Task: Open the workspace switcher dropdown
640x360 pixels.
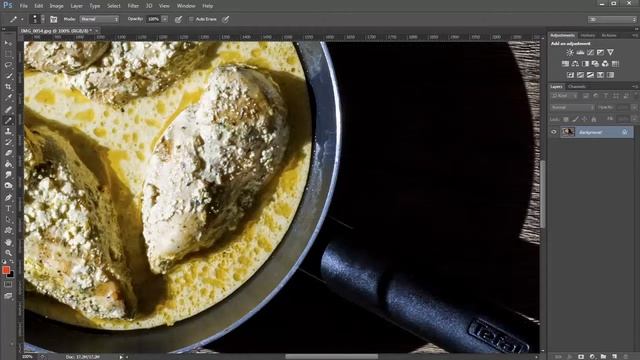Action: click(x=612, y=19)
